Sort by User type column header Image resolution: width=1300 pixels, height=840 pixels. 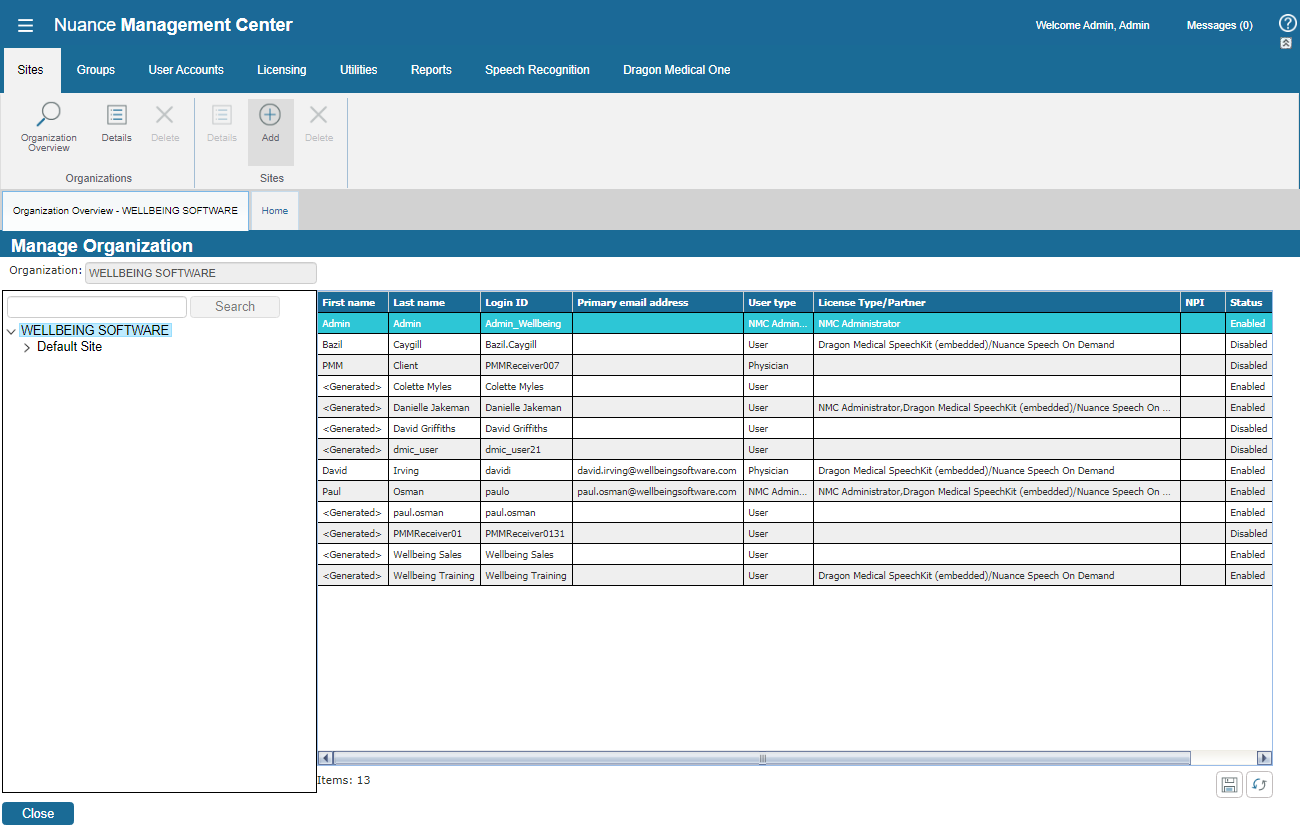778,302
